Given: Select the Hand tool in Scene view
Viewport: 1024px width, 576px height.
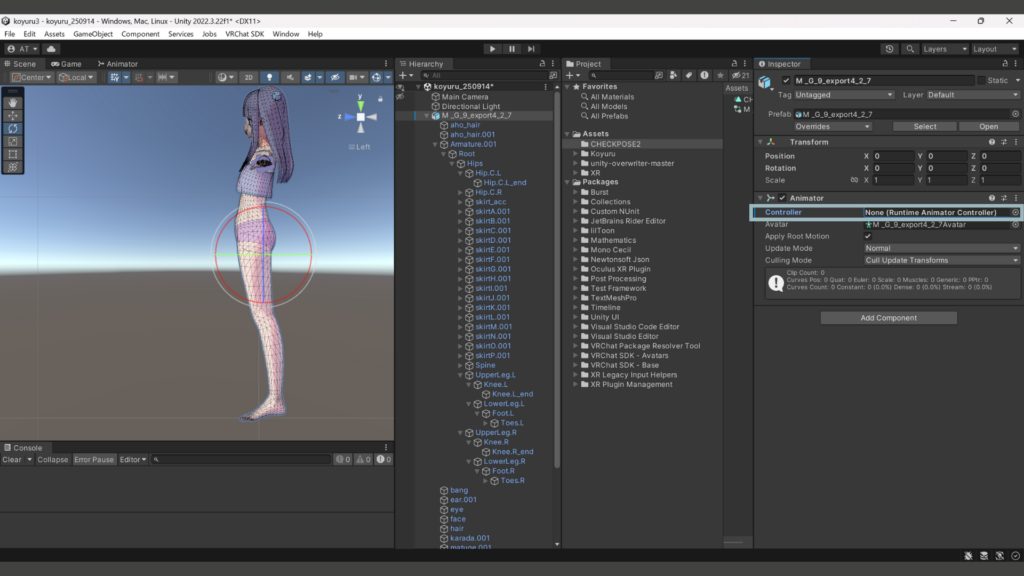Looking at the screenshot, I should point(13,102).
